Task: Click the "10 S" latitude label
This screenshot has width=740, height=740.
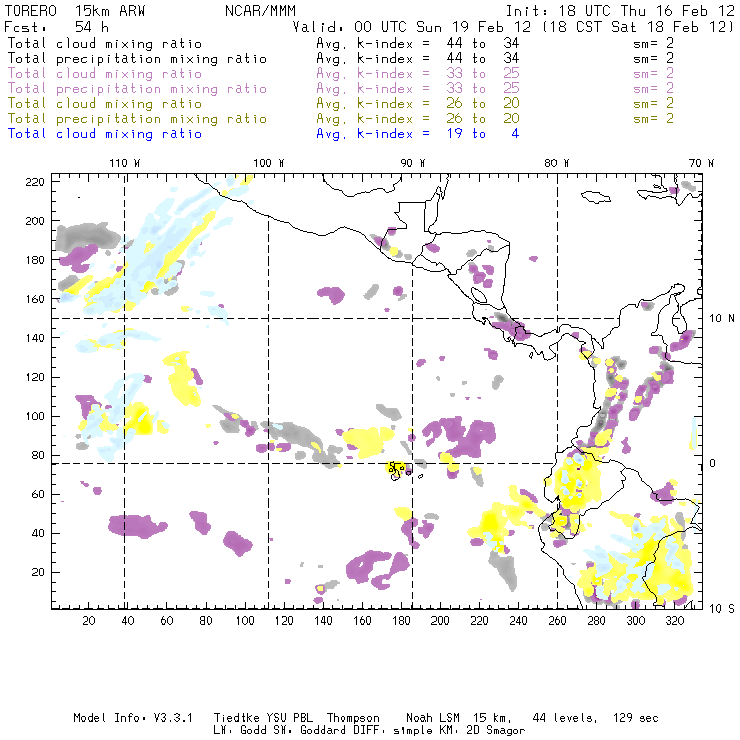Action: tap(722, 609)
